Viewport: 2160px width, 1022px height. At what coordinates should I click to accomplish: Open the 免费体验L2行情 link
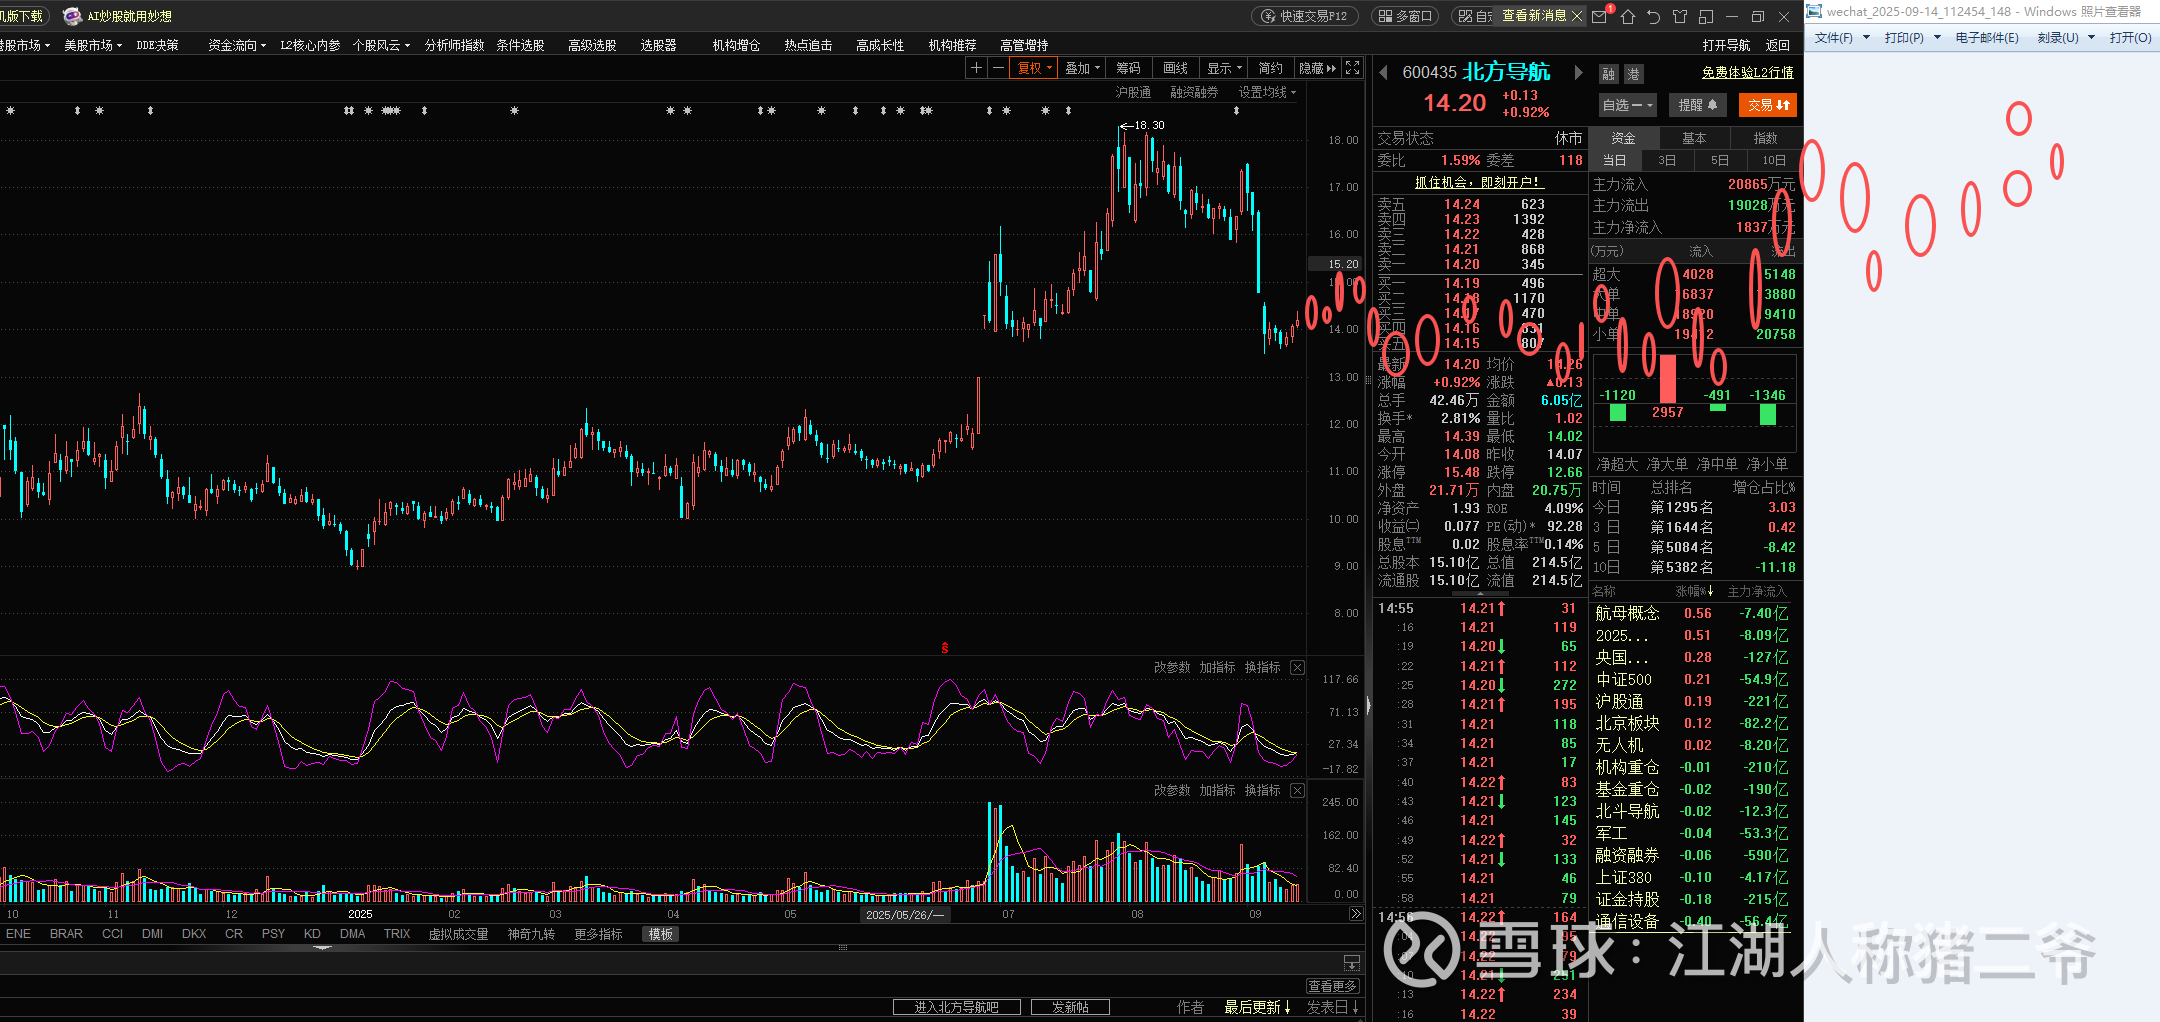tap(1748, 73)
